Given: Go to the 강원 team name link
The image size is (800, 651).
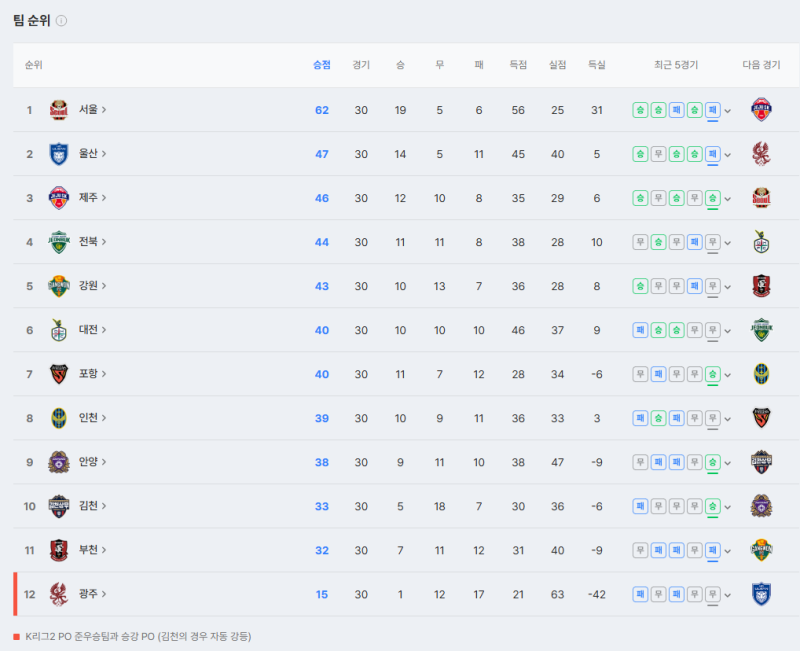Looking at the screenshot, I should coord(92,285).
